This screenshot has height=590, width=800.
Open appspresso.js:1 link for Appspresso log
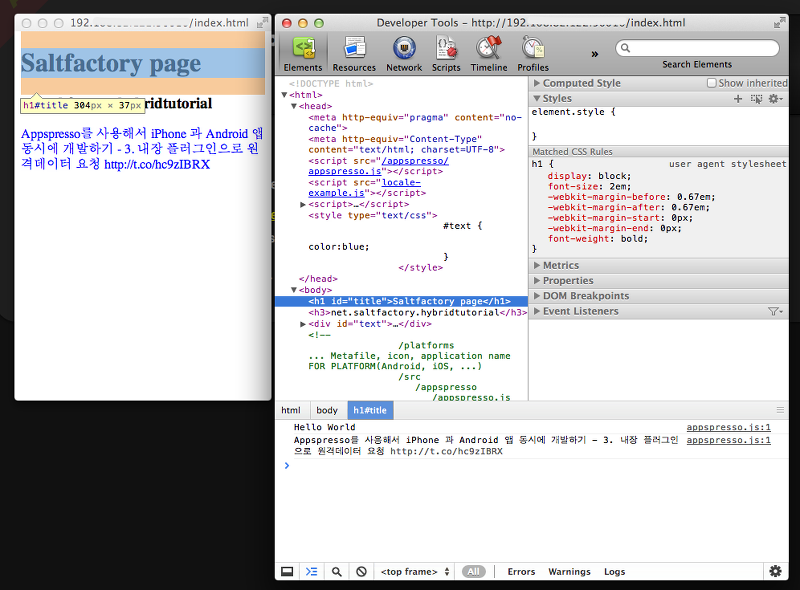729,440
